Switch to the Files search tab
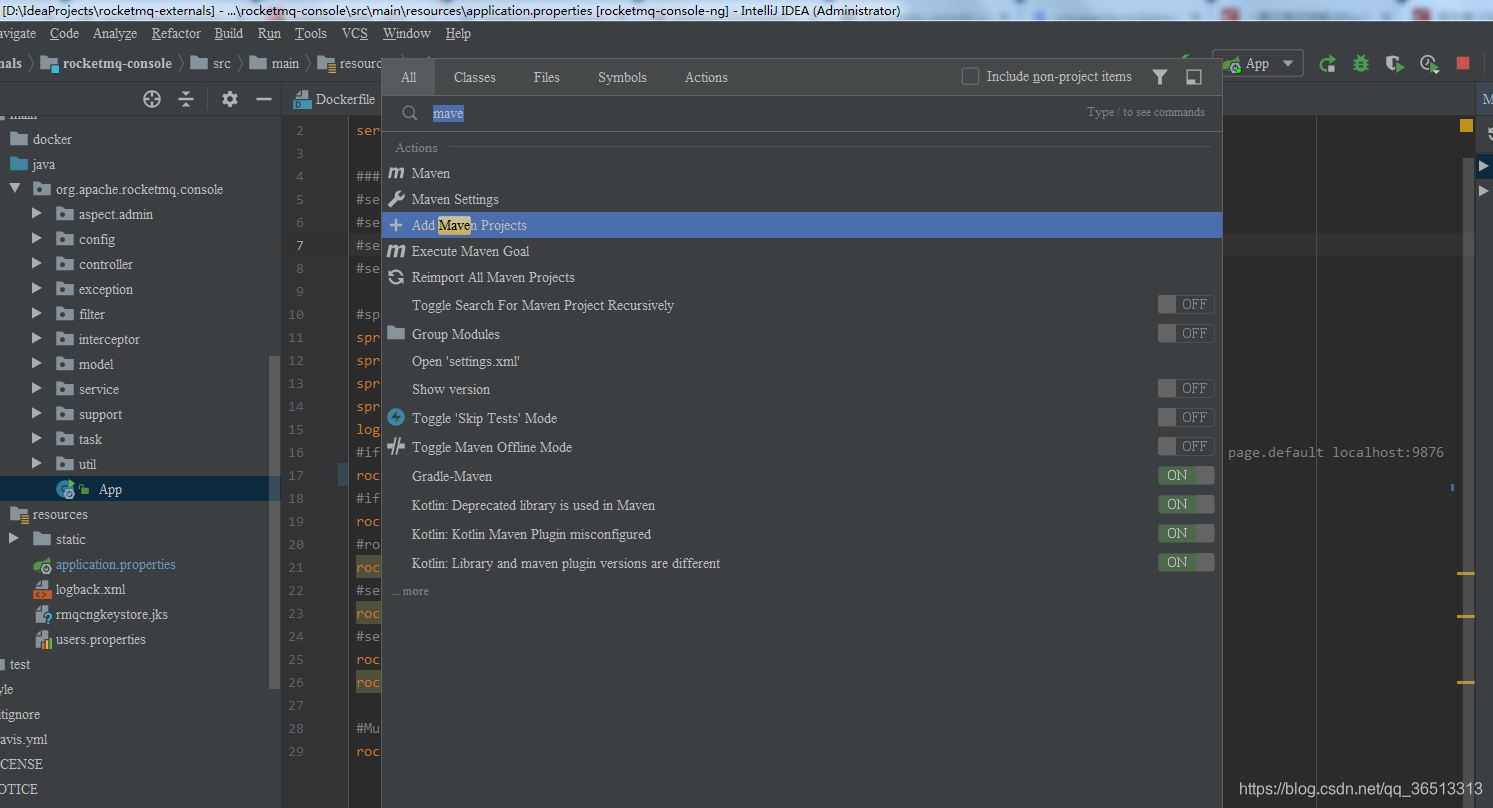 [x=547, y=77]
